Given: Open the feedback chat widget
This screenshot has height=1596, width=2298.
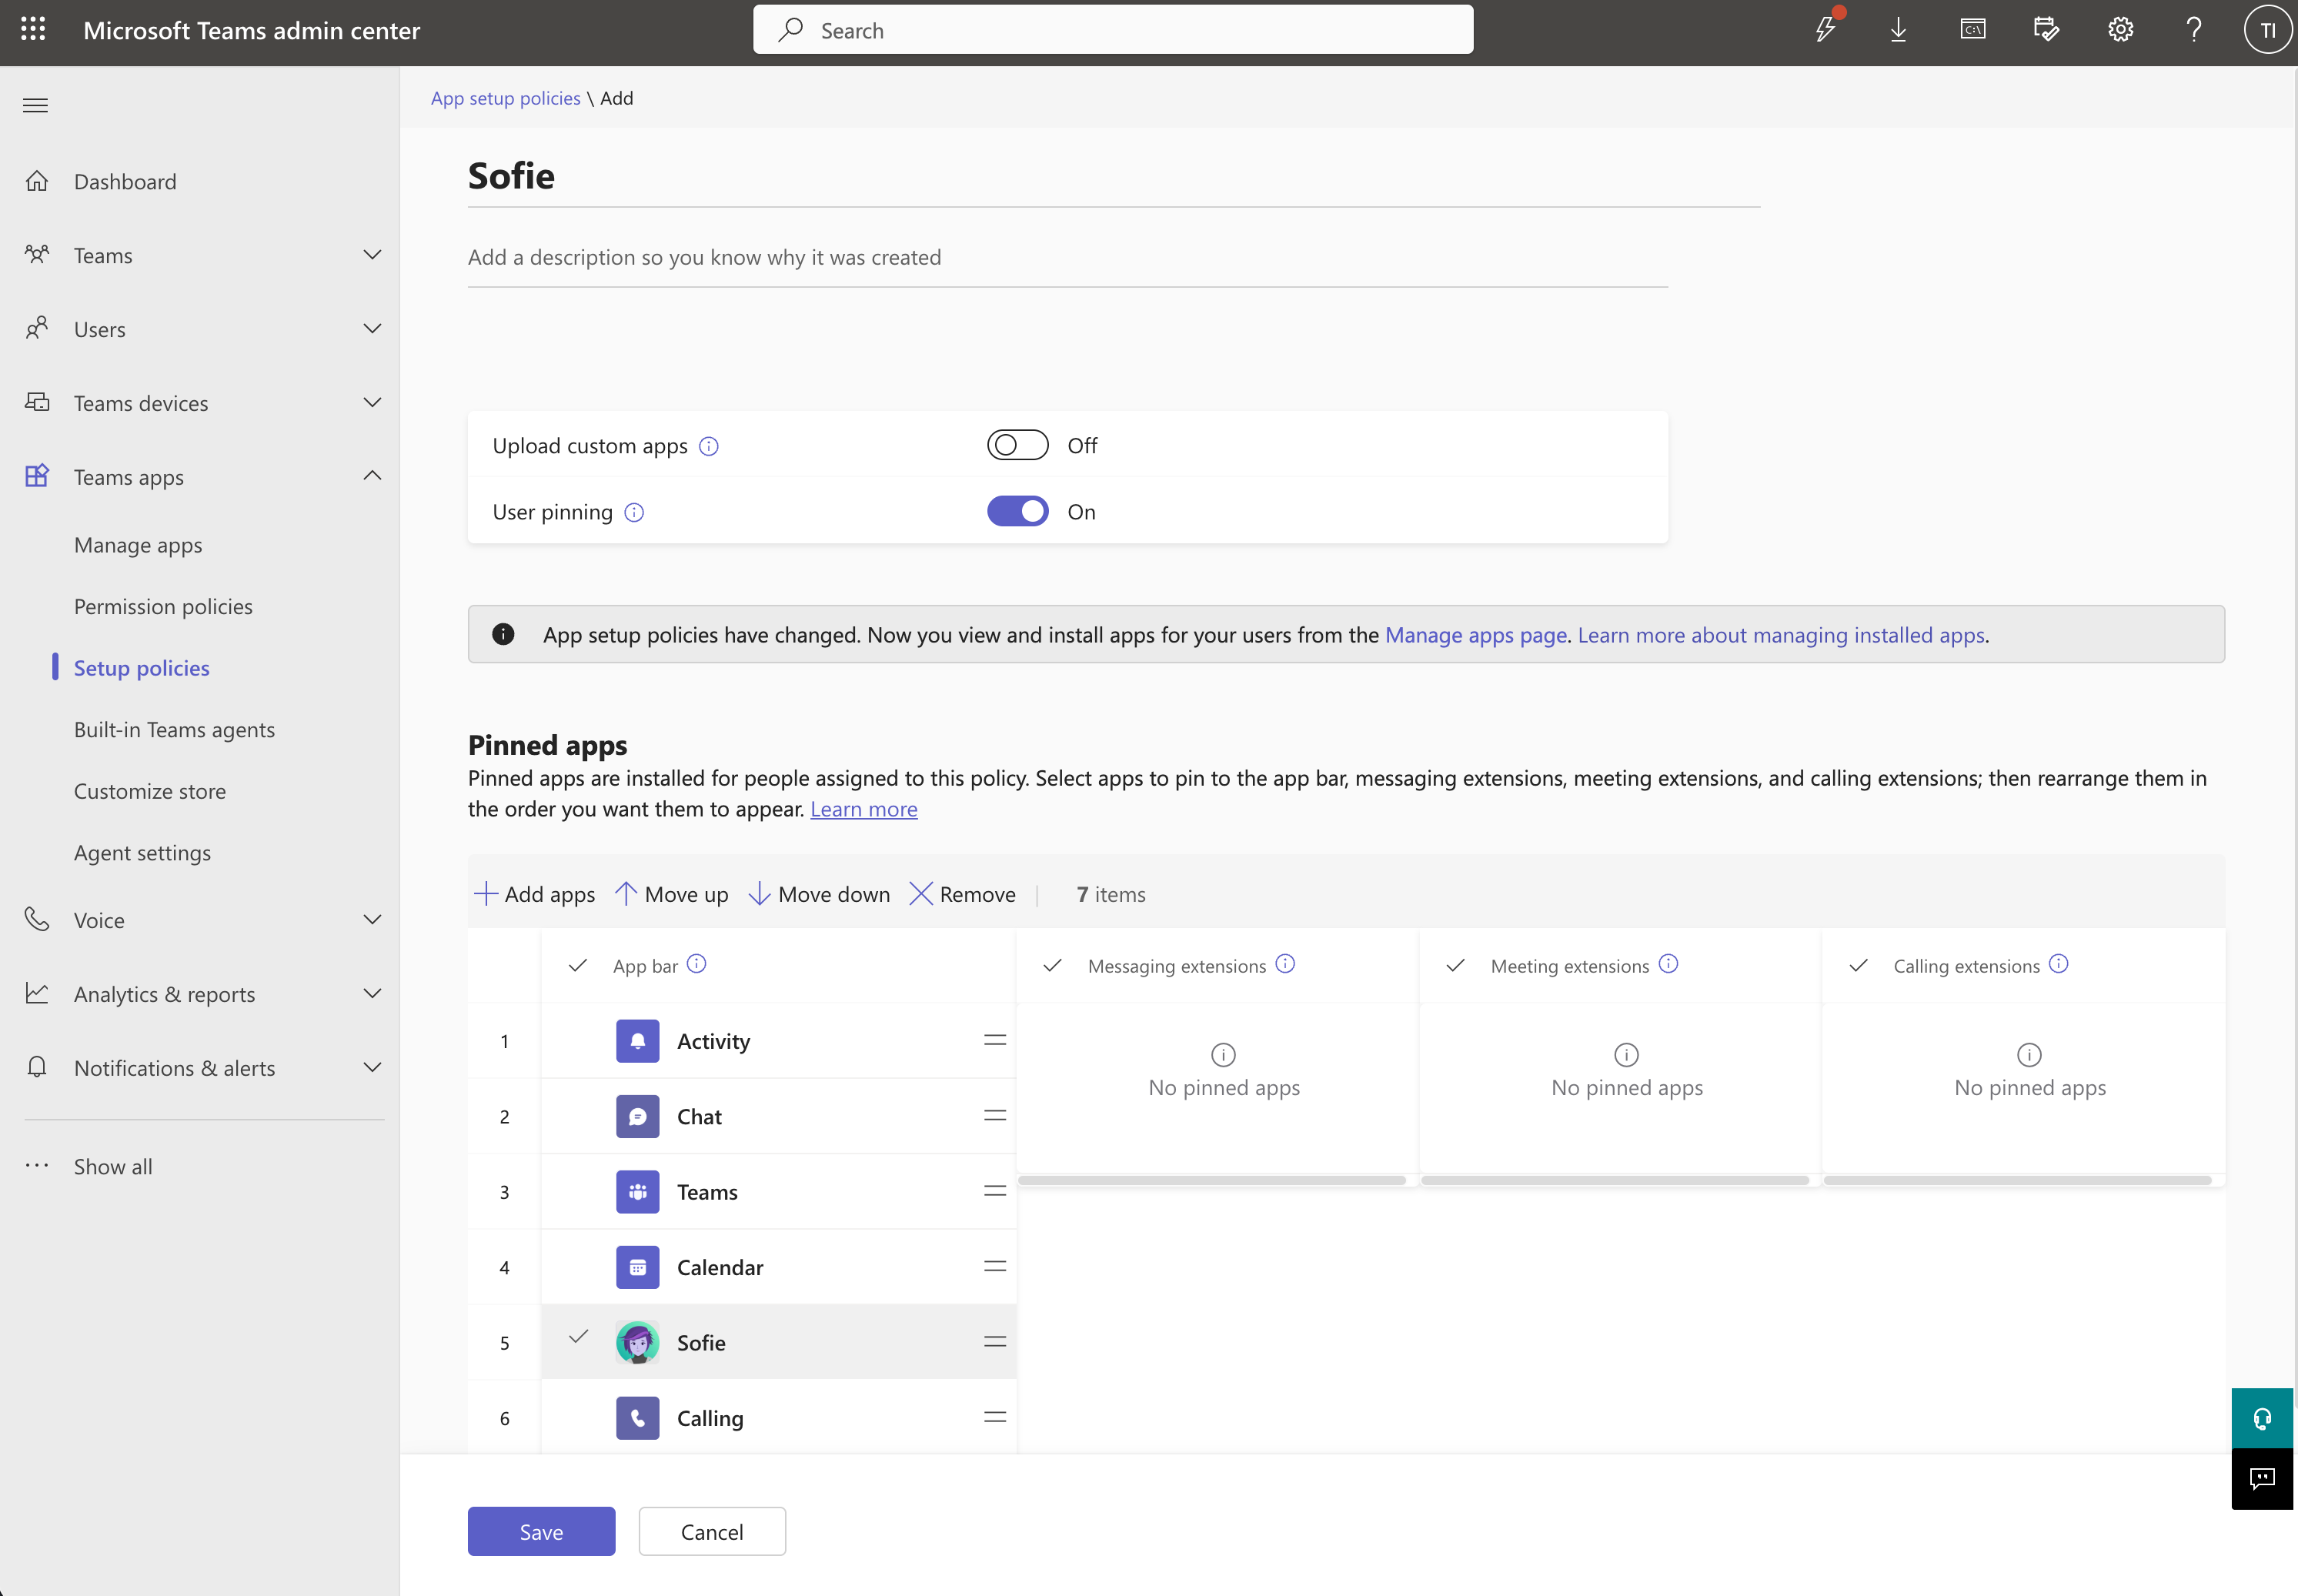Looking at the screenshot, I should pyautogui.click(x=2262, y=1479).
